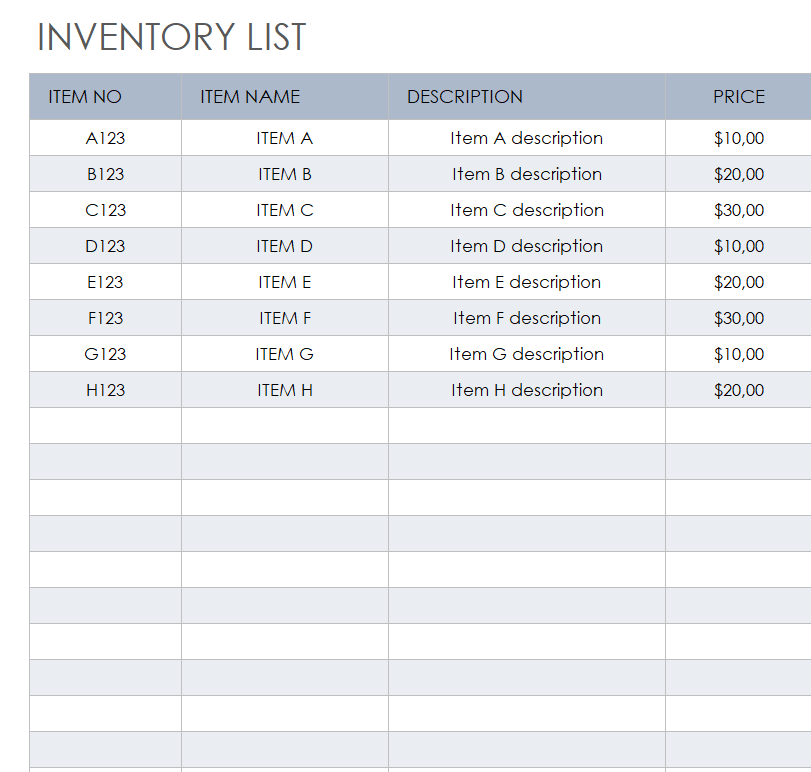
Task: Click the INVENTORY LIST title
Action: 171,37
